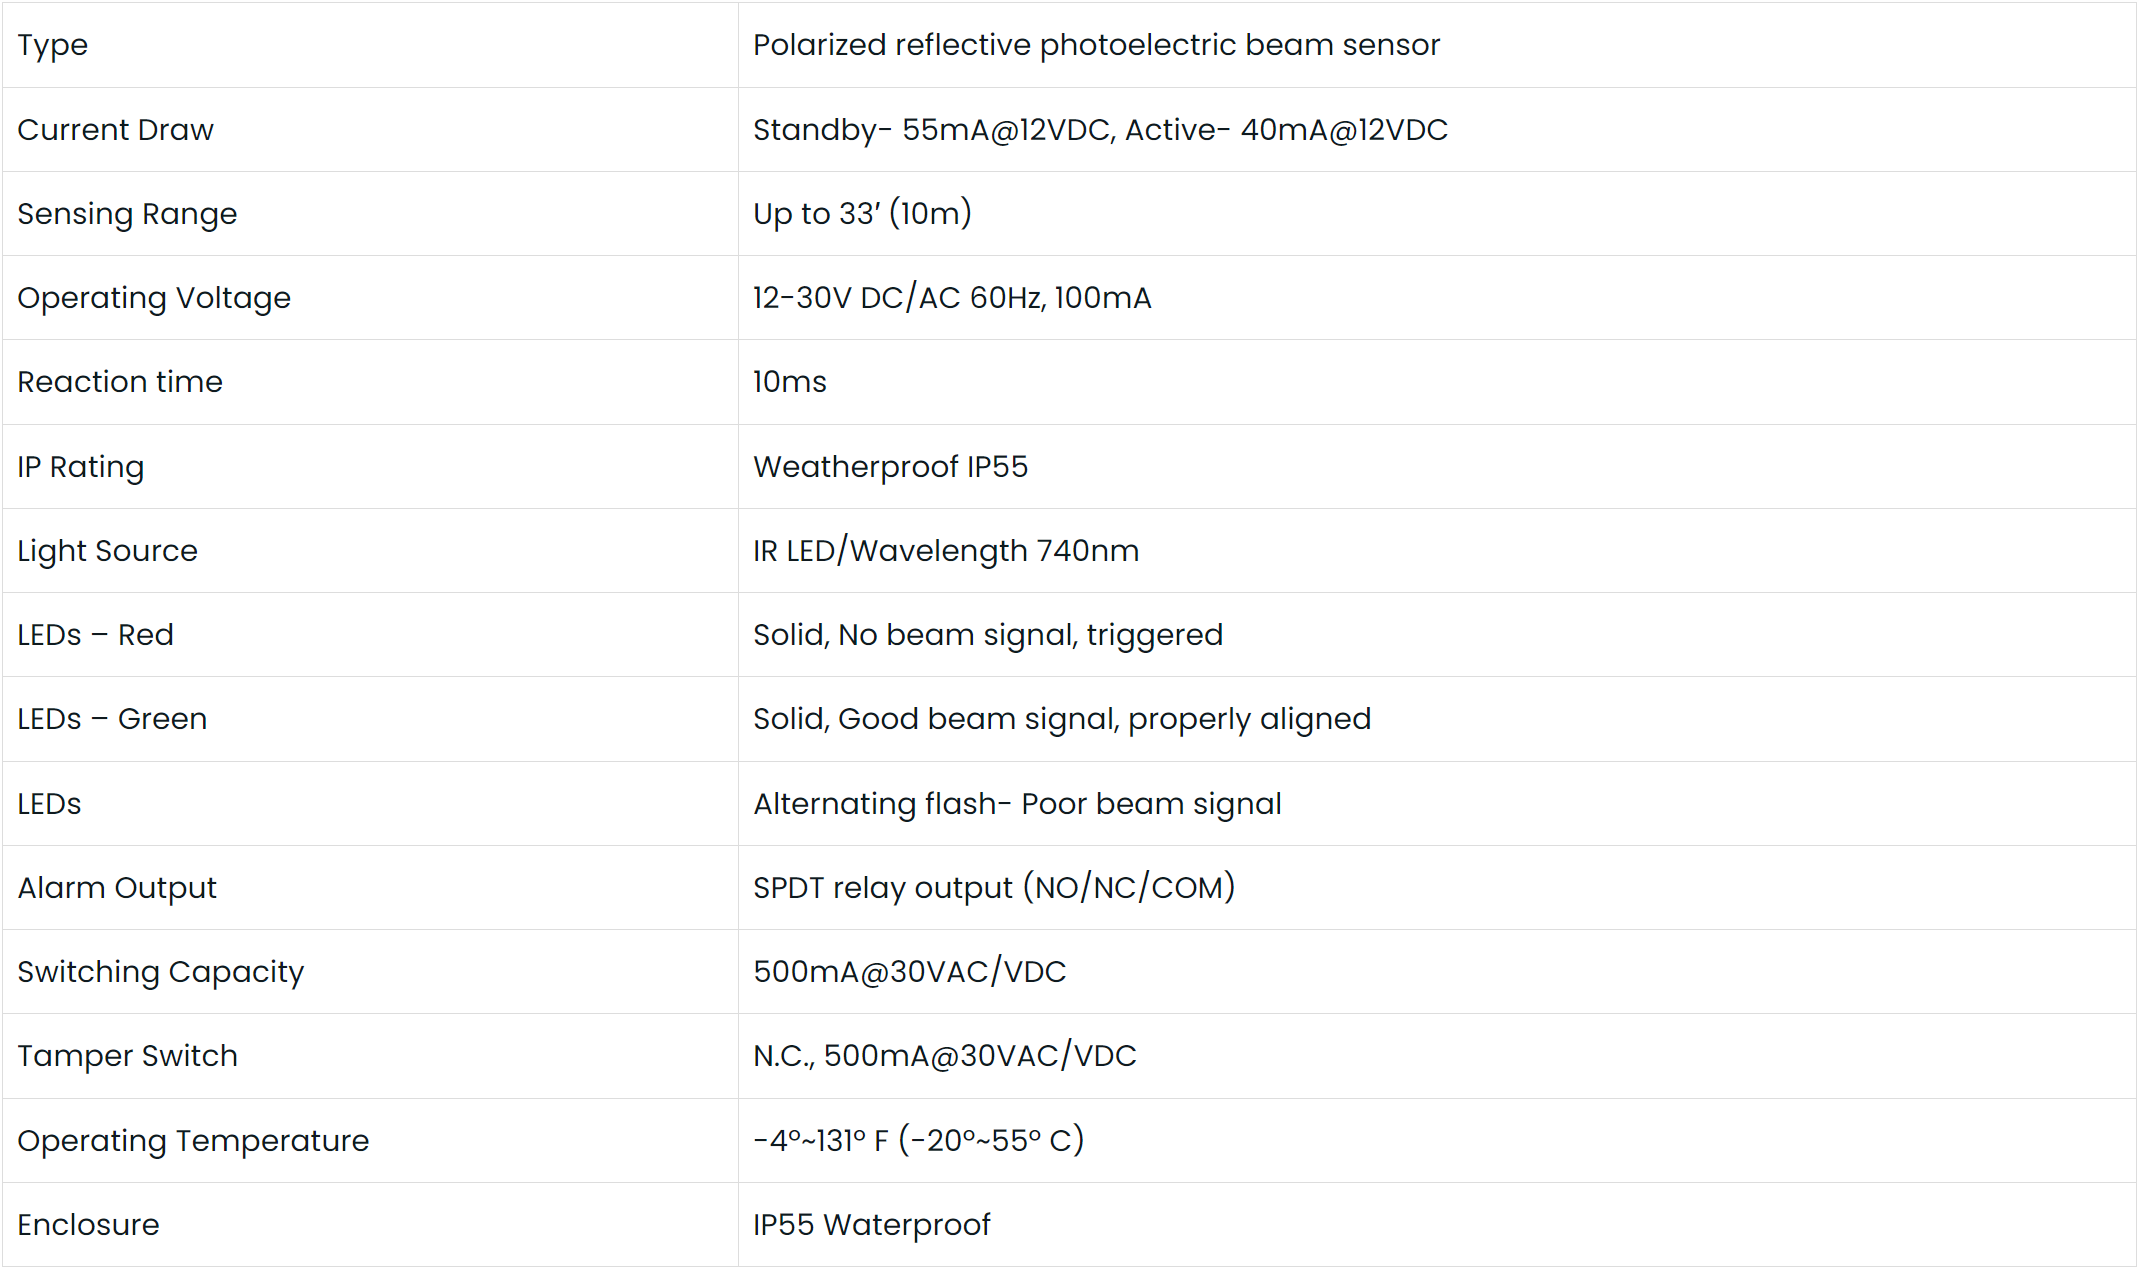Image resolution: width=2139 pixels, height=1269 pixels.
Task: Click the 'Type' label cell
Action: point(53,45)
